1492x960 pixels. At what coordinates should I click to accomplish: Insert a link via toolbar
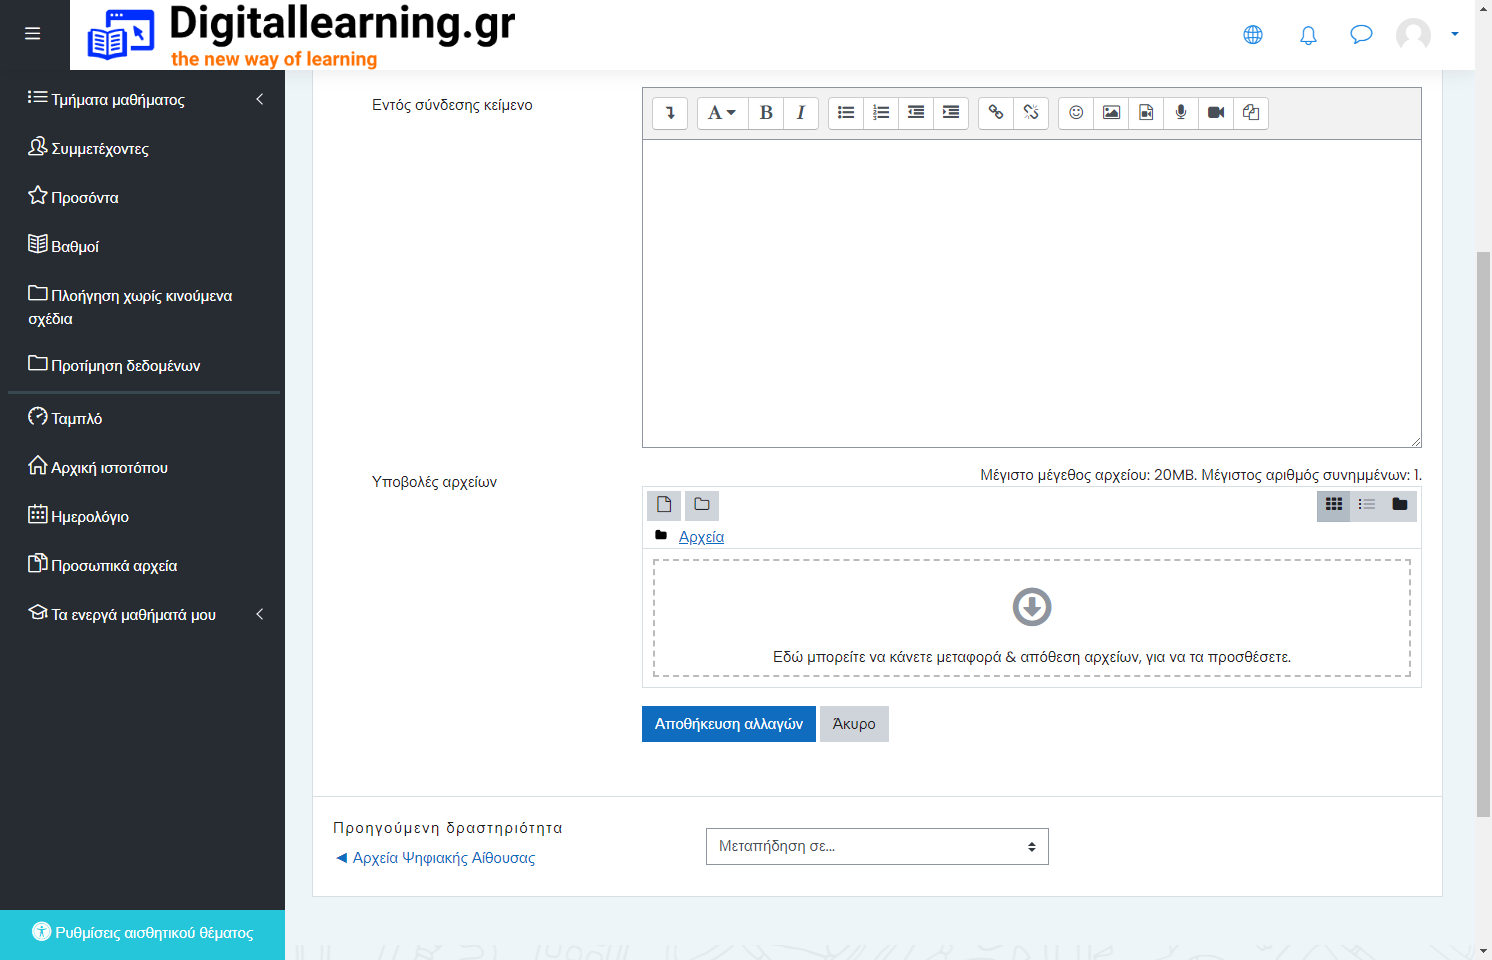[996, 113]
